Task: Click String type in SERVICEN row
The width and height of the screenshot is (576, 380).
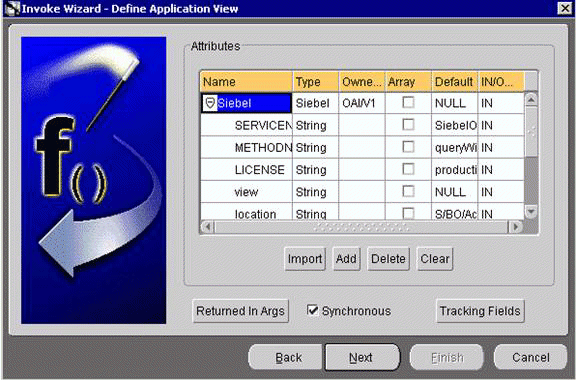Action: point(316,125)
